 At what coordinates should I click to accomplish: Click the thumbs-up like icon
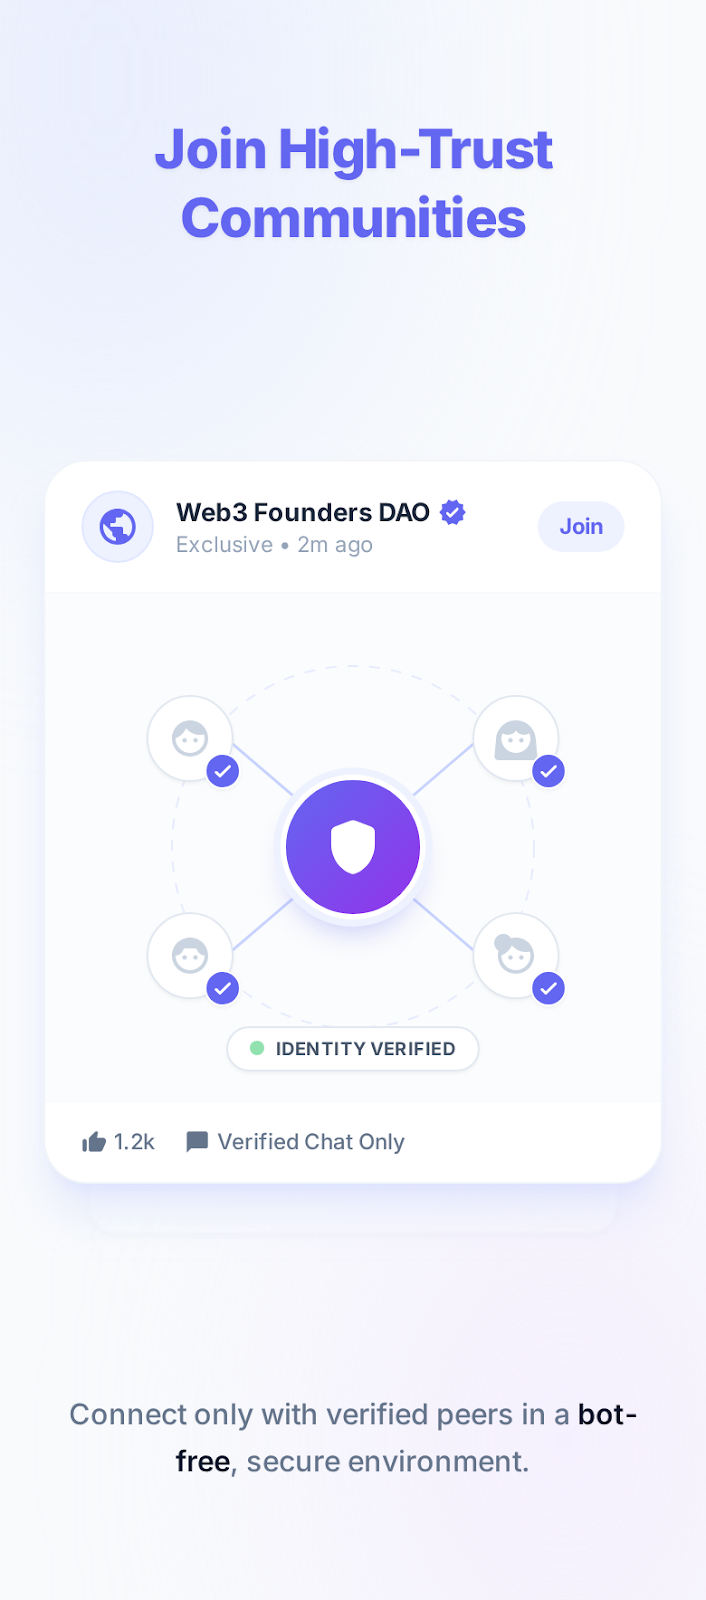point(93,1141)
